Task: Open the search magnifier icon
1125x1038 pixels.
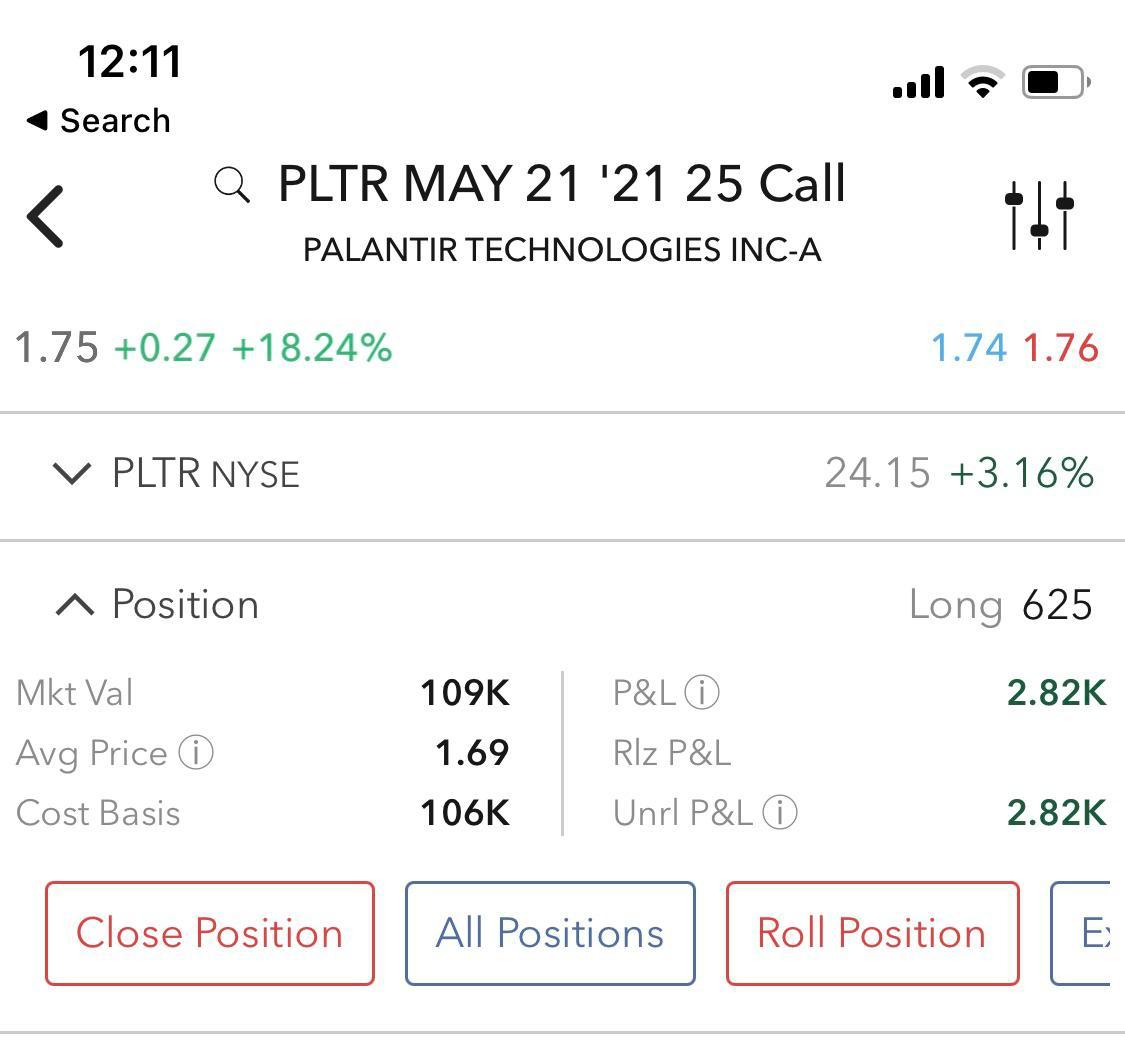Action: point(230,184)
